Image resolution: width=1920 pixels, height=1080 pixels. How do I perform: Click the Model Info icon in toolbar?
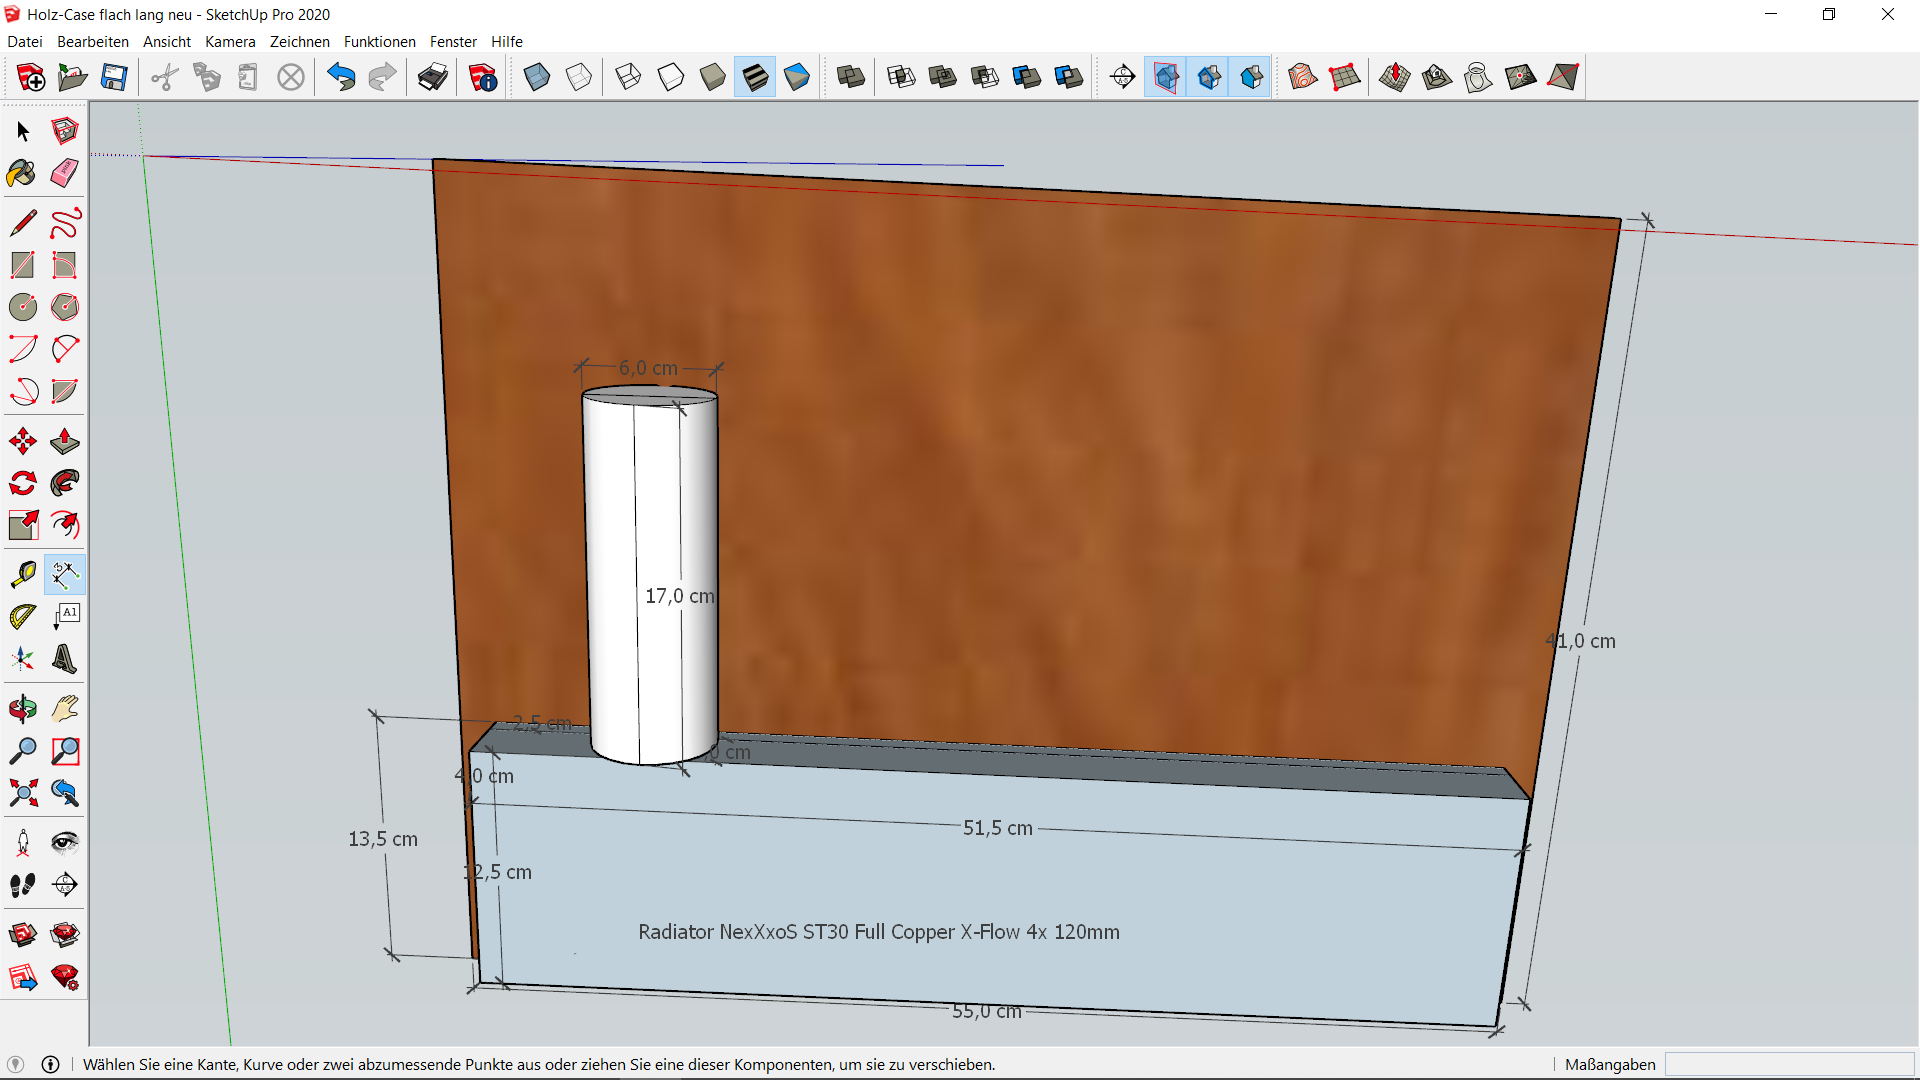click(483, 77)
